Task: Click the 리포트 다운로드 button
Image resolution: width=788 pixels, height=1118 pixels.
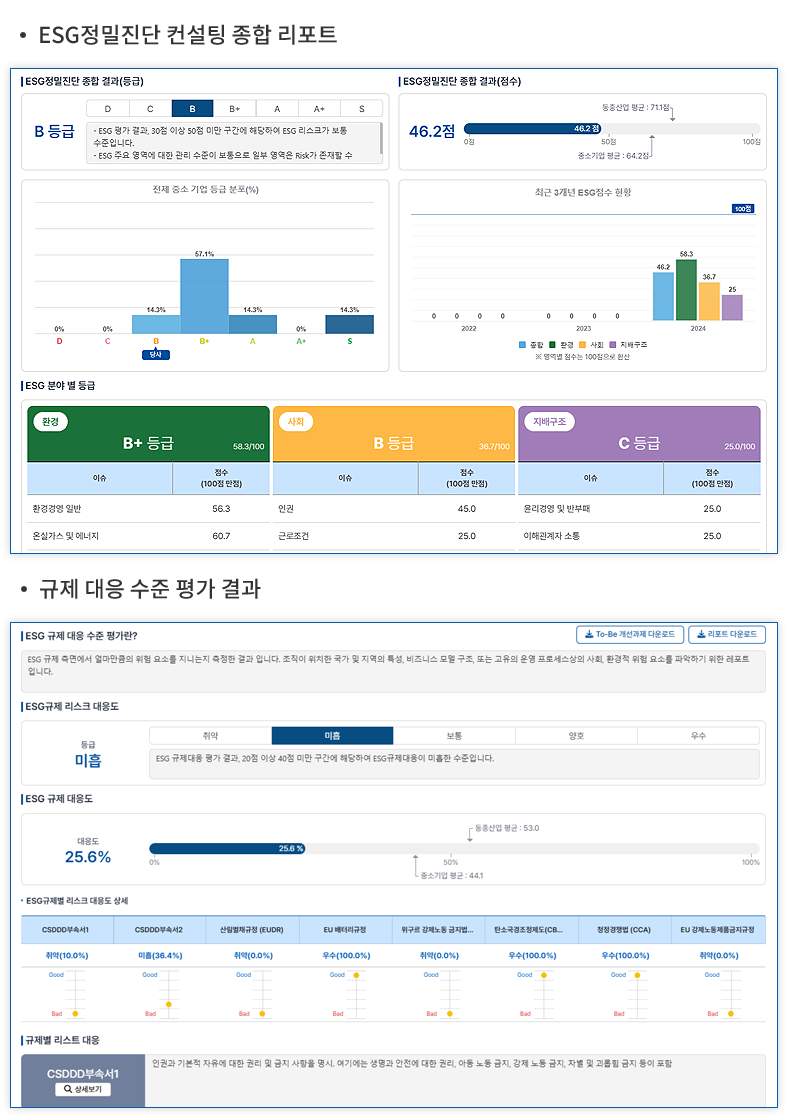Action: pyautogui.click(x=727, y=635)
